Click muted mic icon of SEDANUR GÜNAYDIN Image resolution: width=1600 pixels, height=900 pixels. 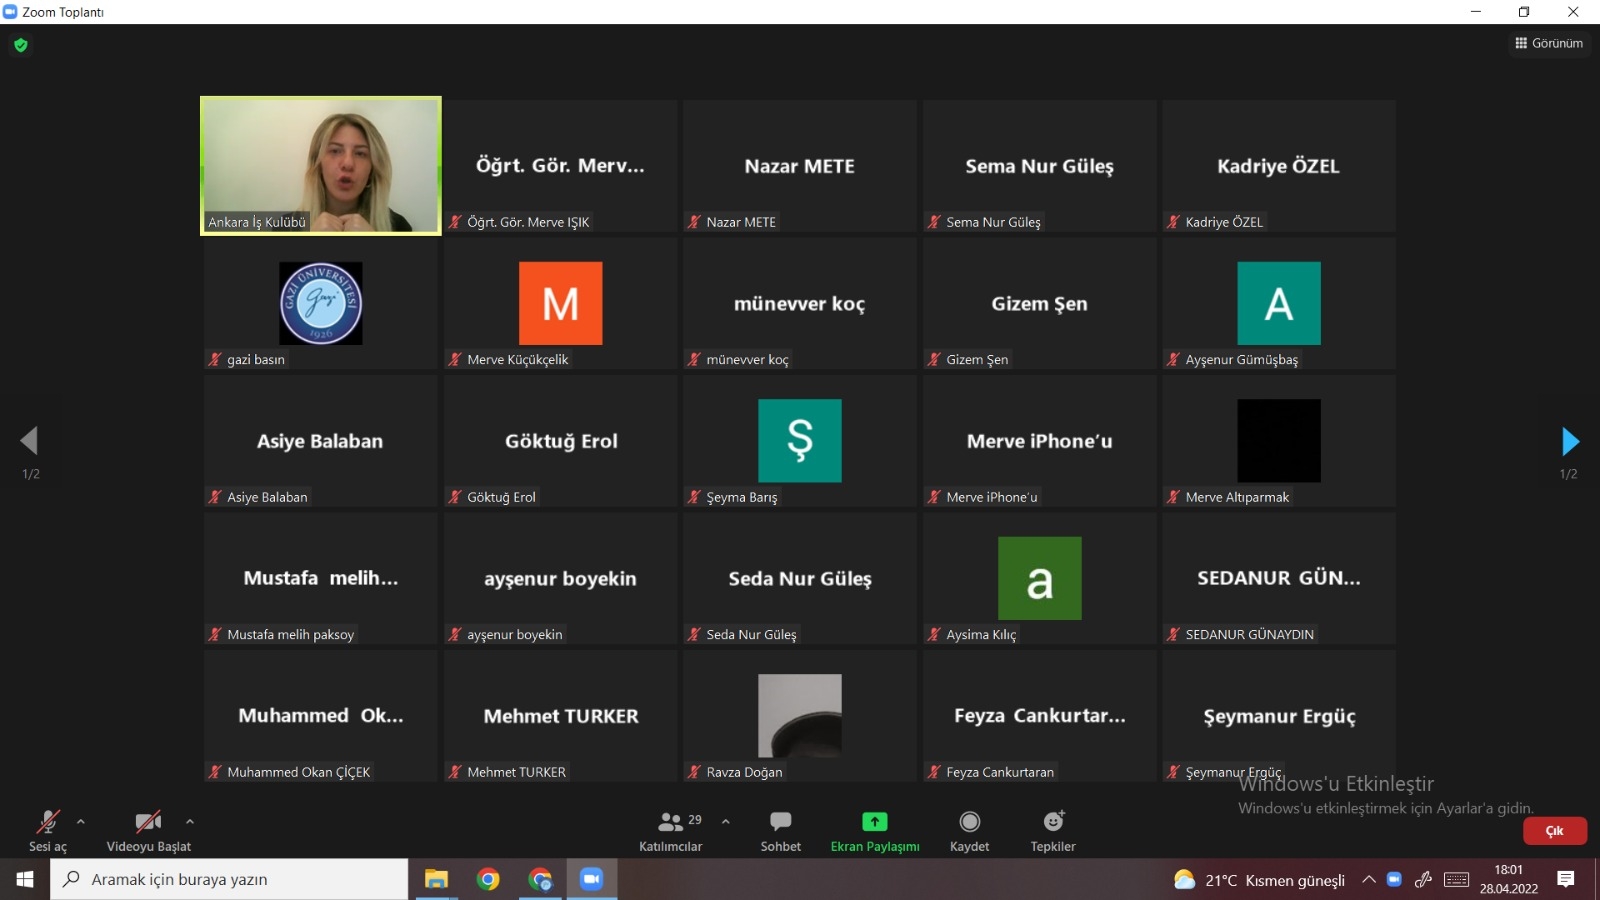[1173, 634]
